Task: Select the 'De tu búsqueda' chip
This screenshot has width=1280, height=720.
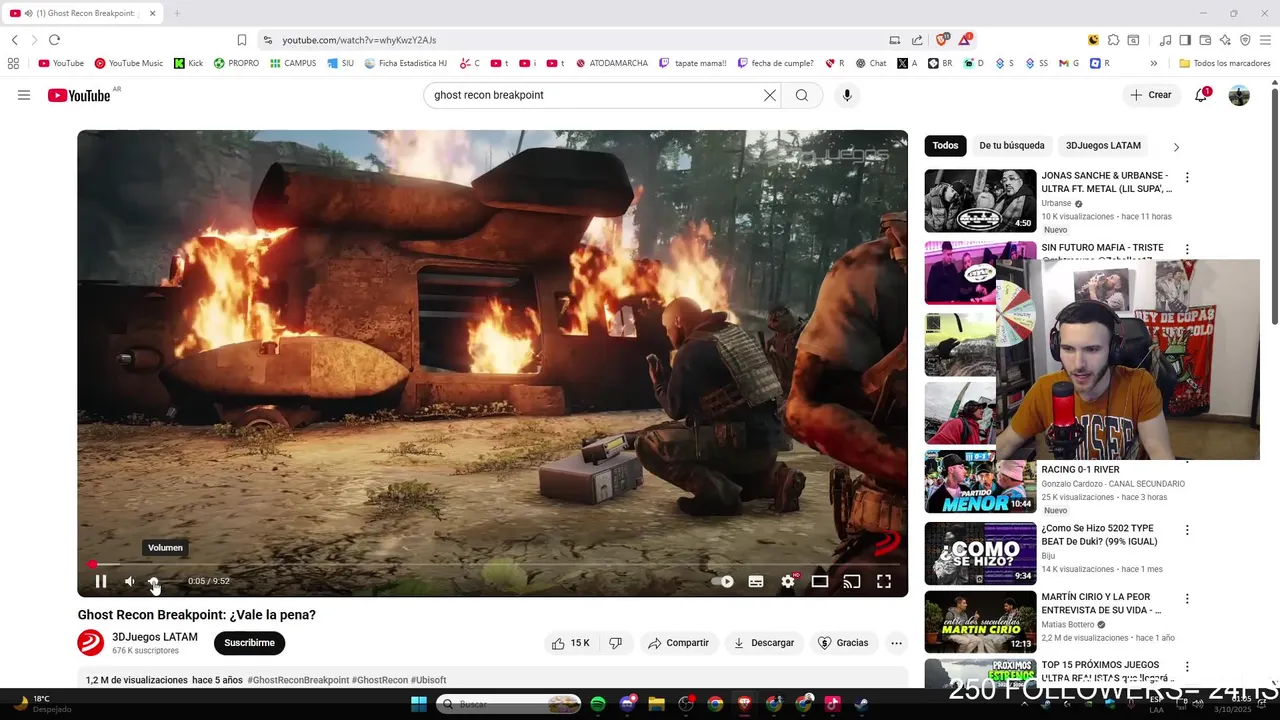Action: (1012, 146)
